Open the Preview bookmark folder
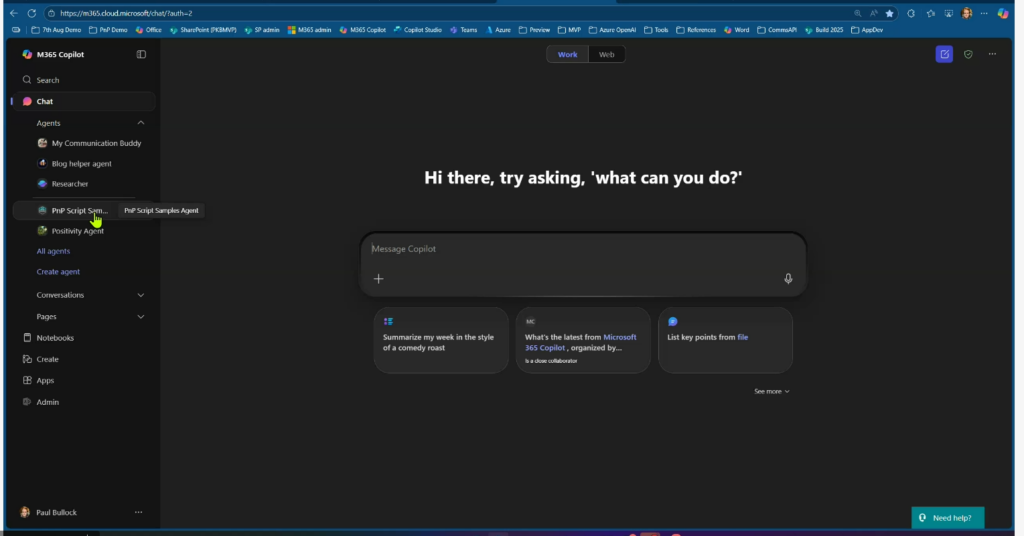 pos(534,30)
